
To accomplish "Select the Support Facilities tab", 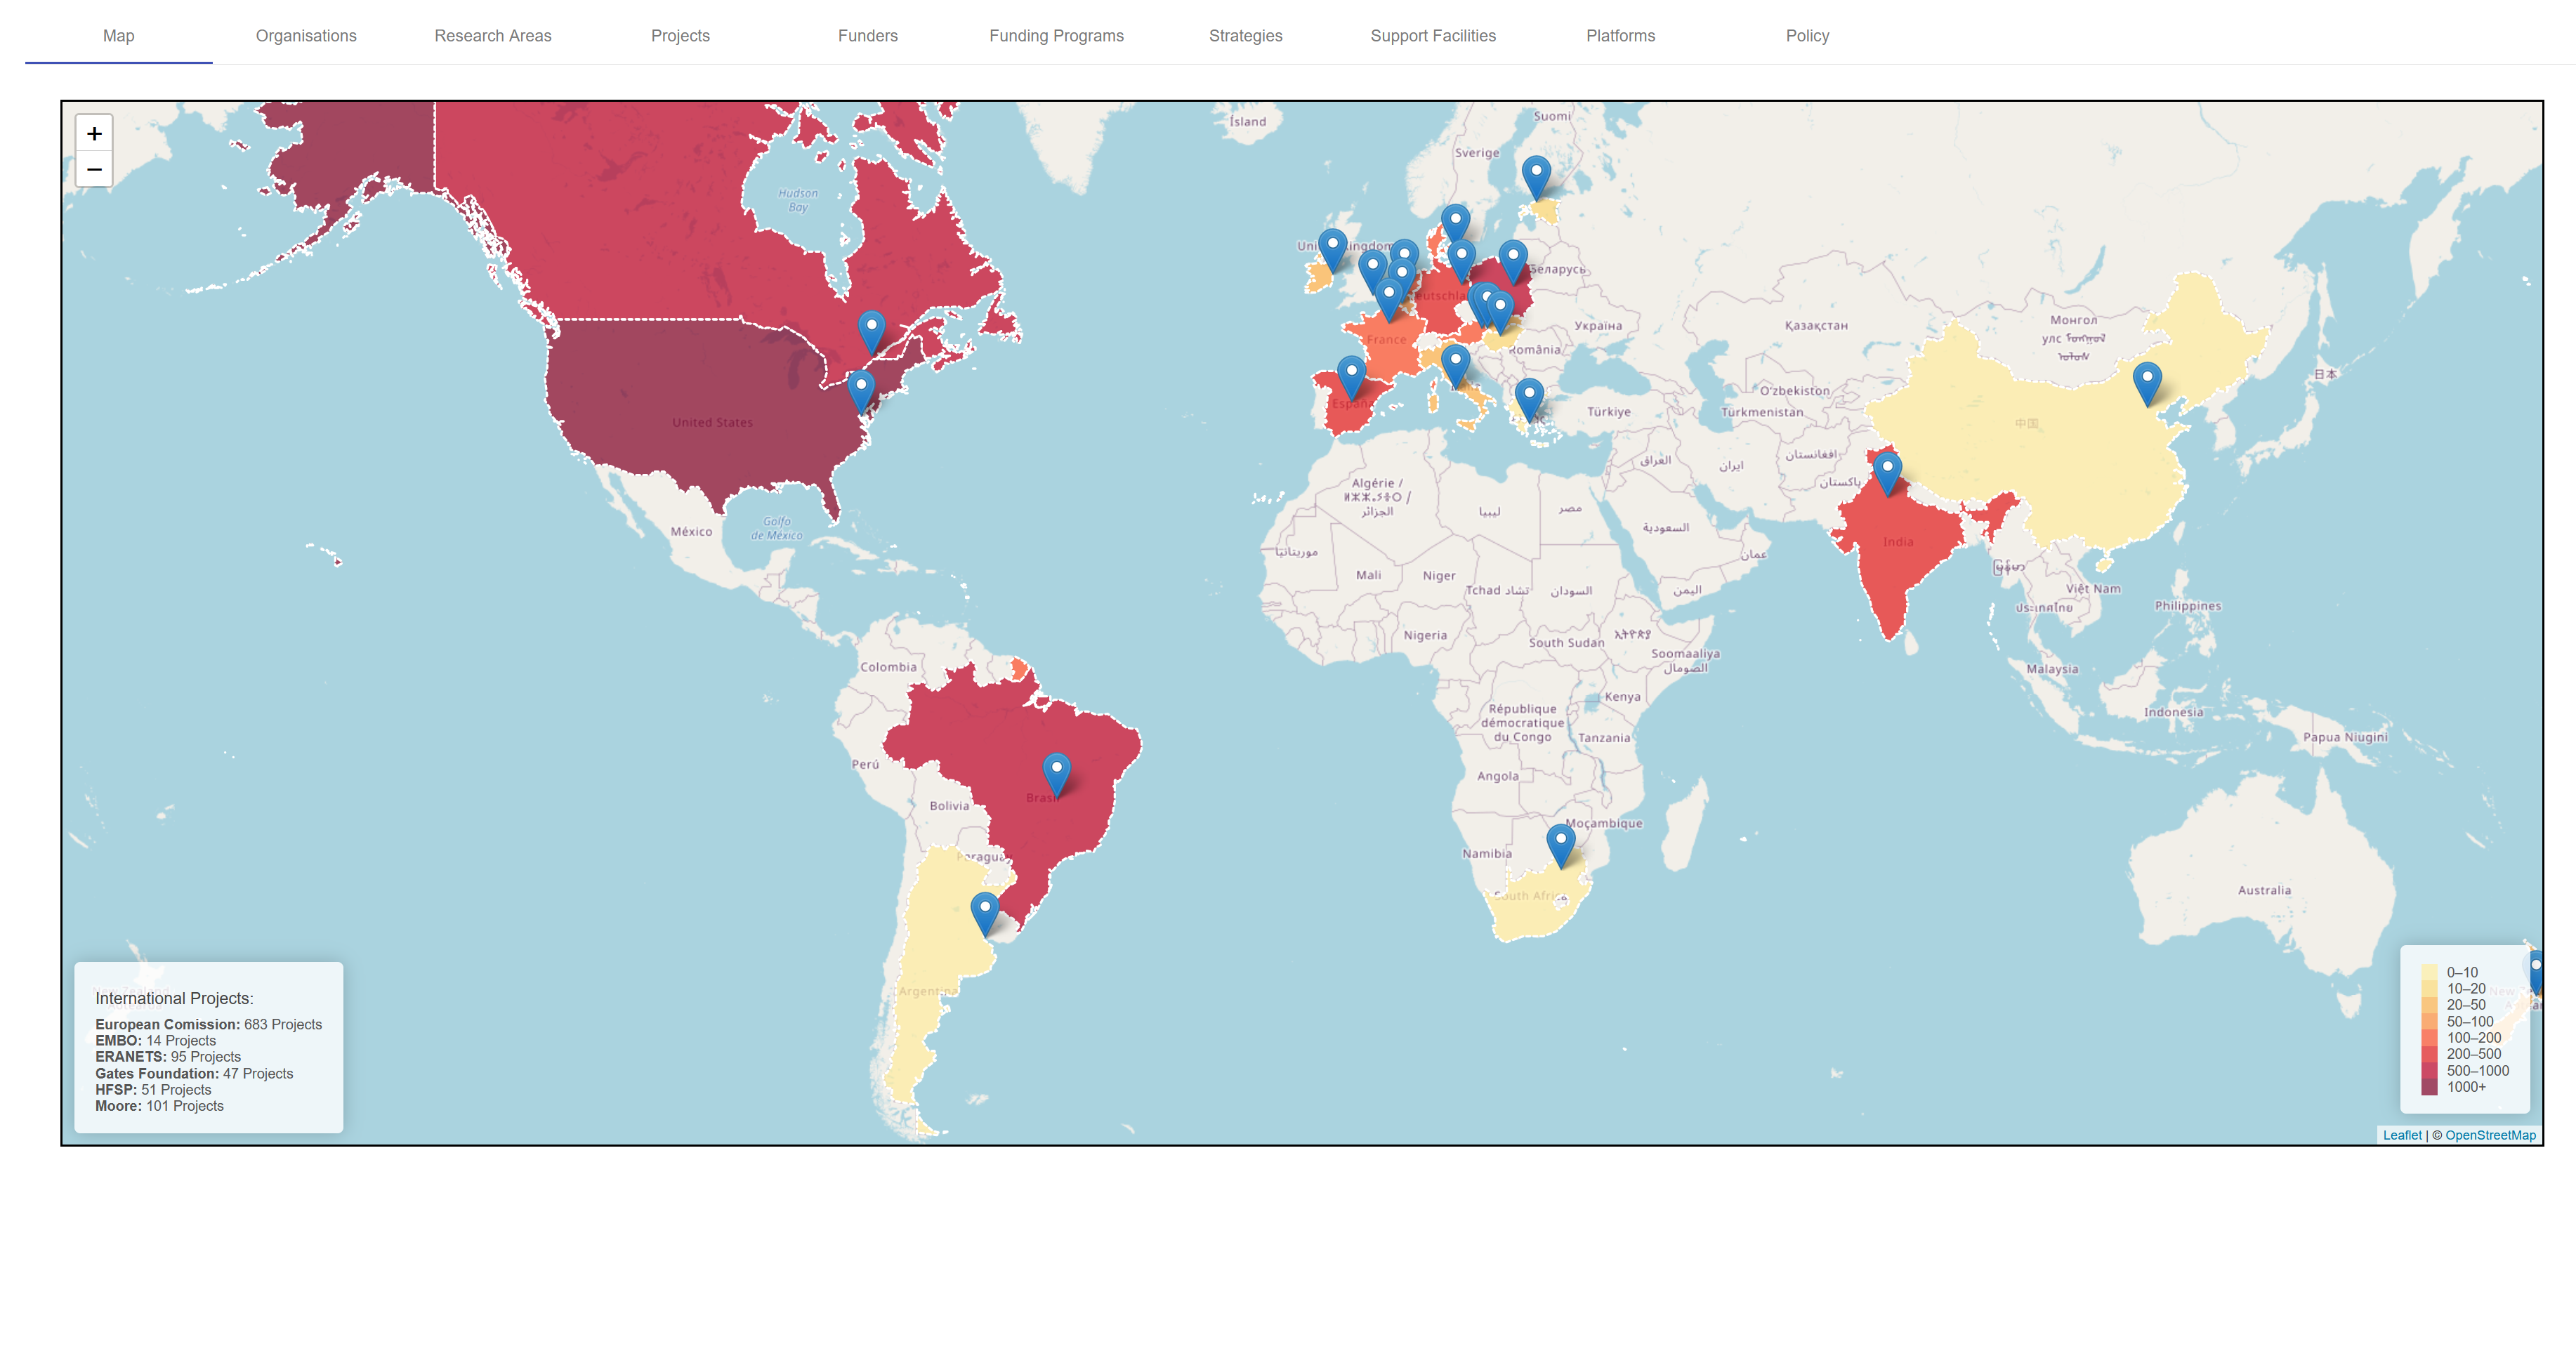I will coord(1432,36).
